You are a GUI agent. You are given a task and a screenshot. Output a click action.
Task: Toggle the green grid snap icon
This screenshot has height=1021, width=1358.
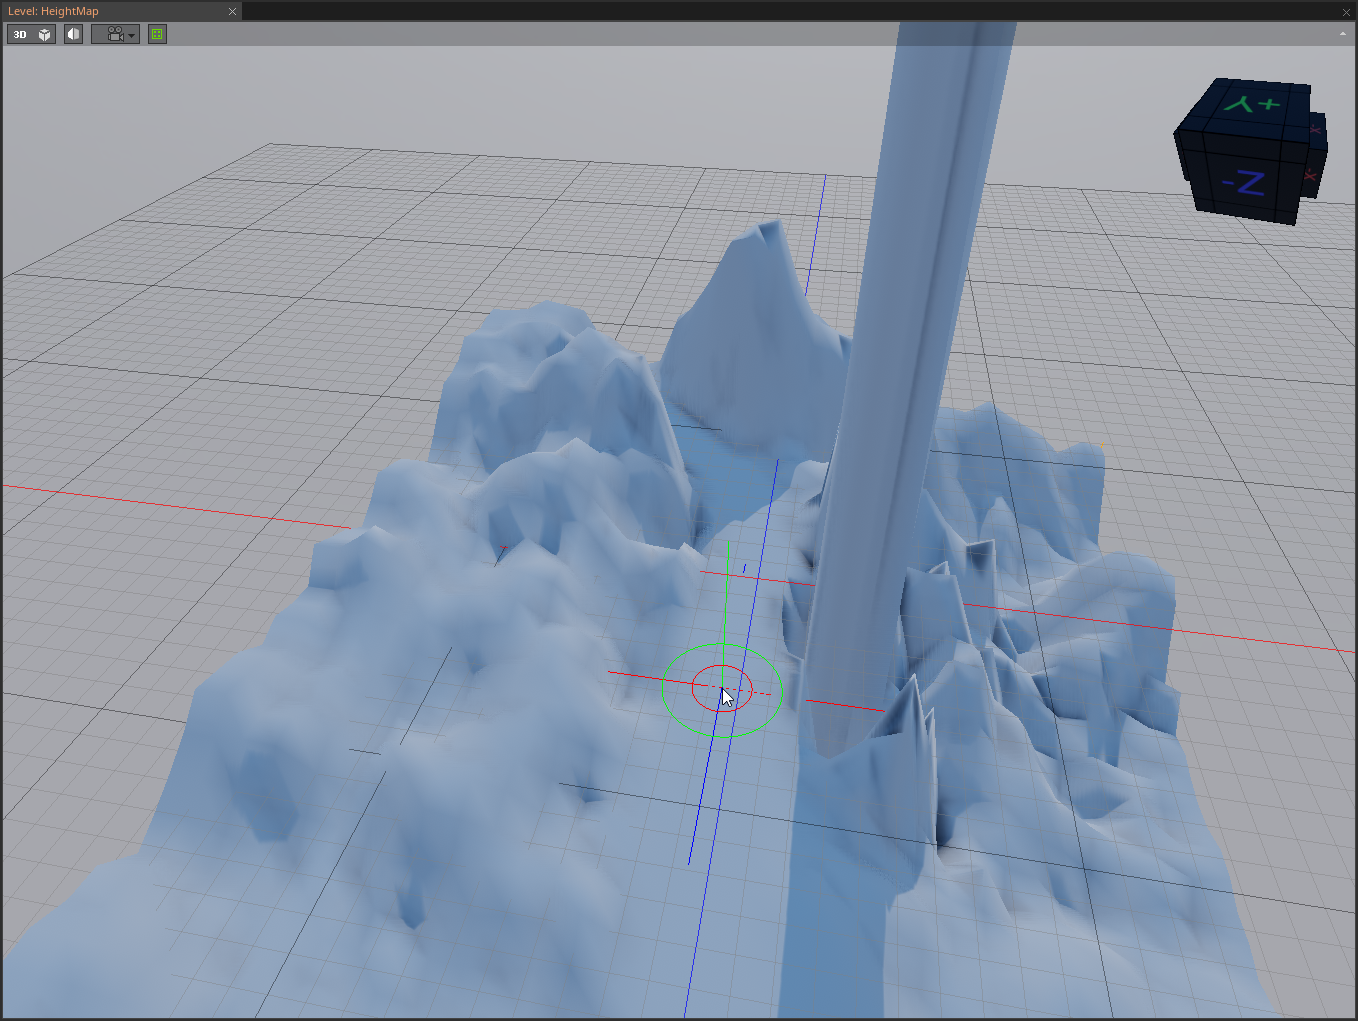point(157,34)
